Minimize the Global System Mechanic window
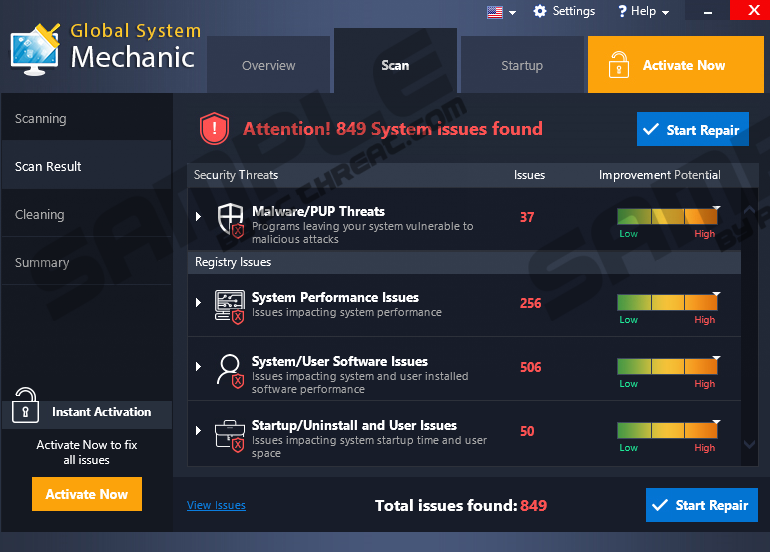The width and height of the screenshot is (770, 552). coord(708,10)
